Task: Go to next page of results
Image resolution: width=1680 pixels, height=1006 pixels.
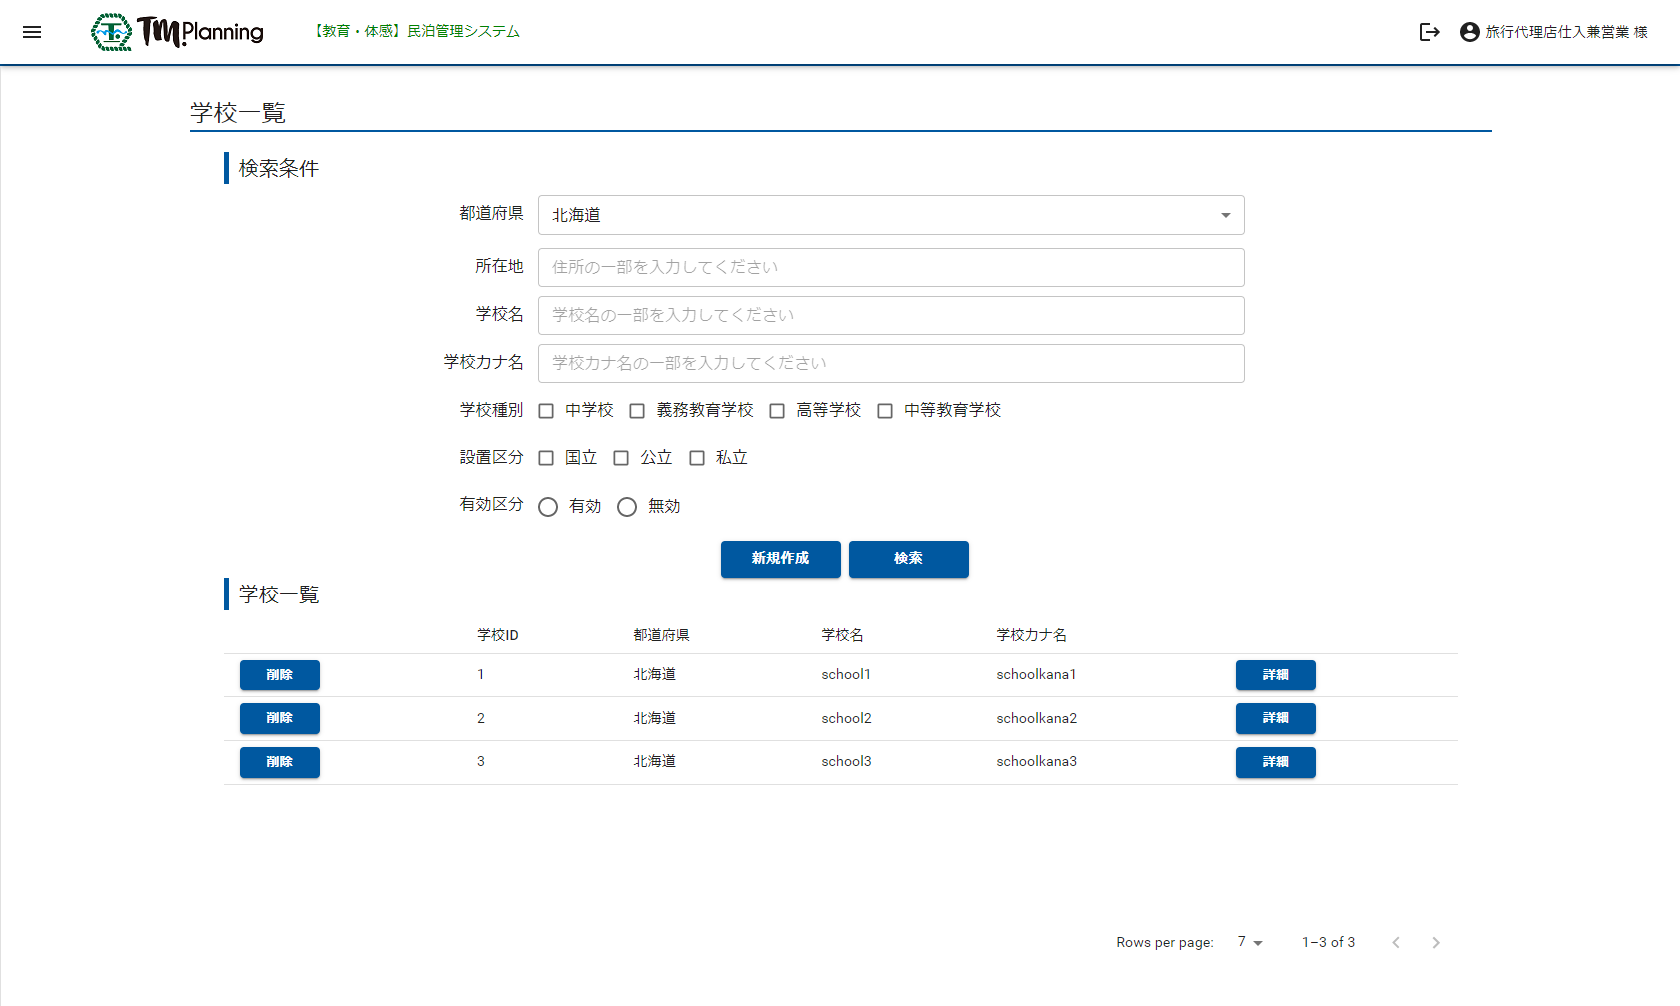Action: coord(1435,943)
